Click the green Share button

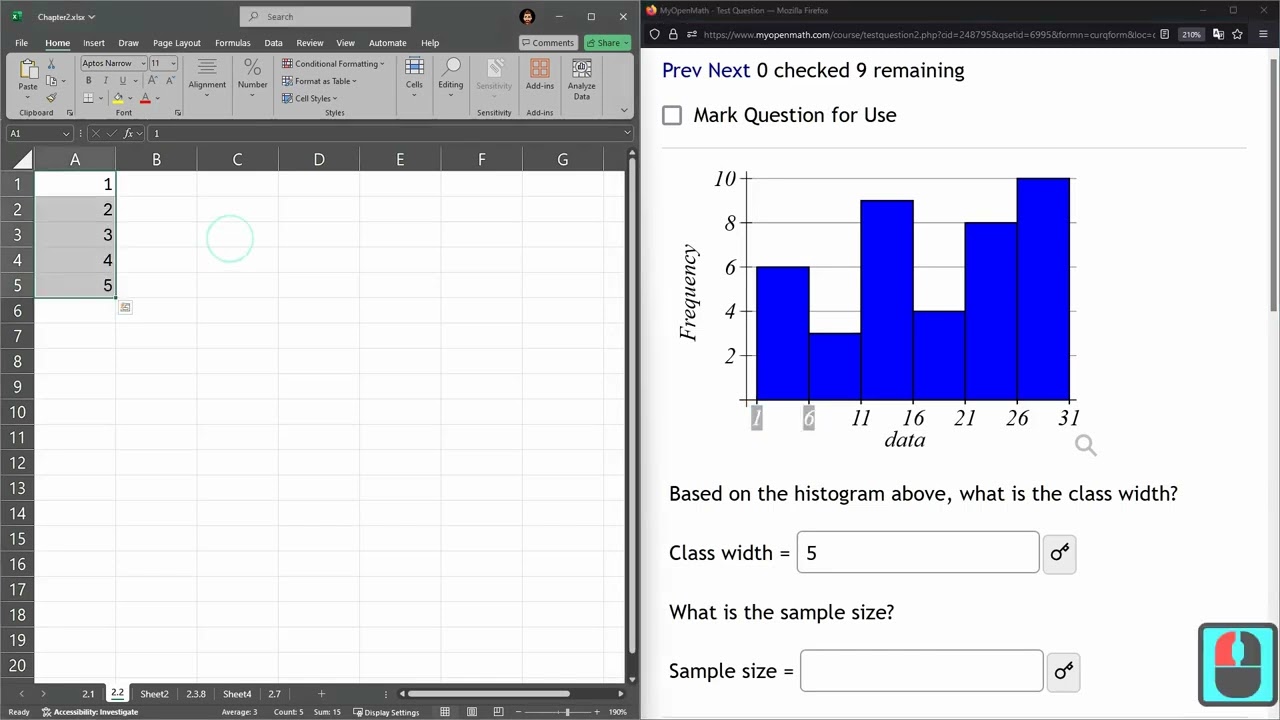coord(608,43)
